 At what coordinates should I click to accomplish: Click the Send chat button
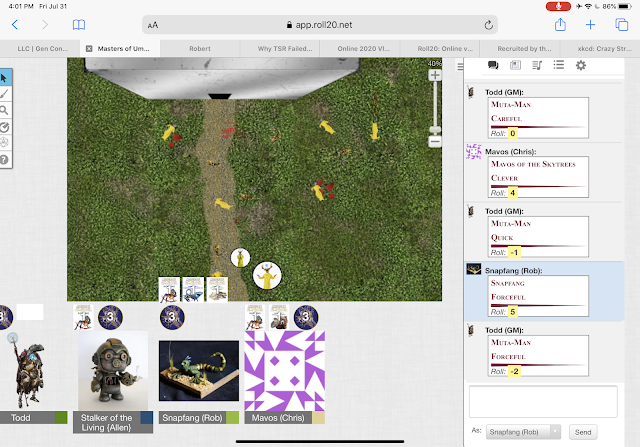tap(583, 432)
